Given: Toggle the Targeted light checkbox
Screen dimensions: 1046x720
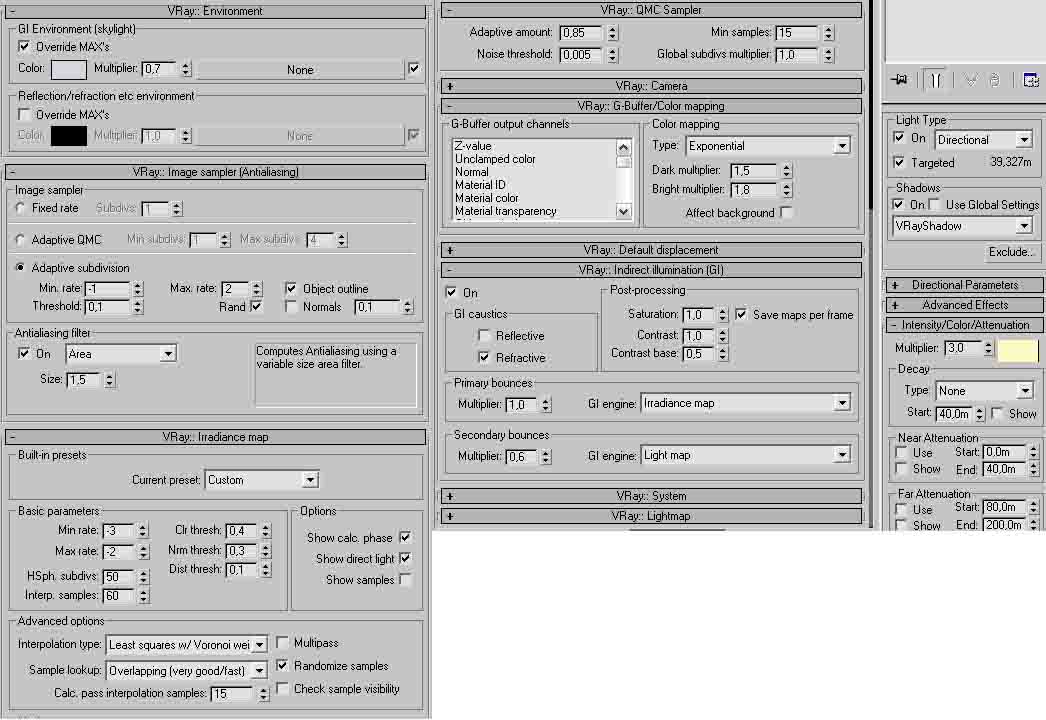Looking at the screenshot, I should click(x=899, y=162).
